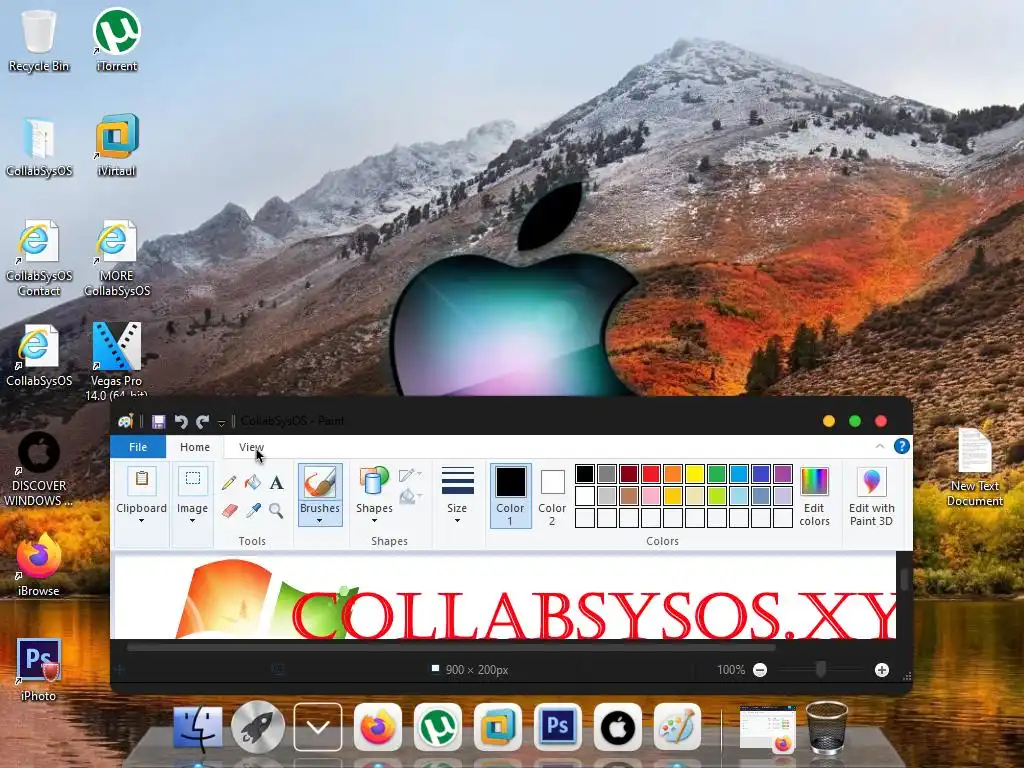Viewport: 1024px width, 768px height.
Task: Click the Brushes tool icon
Action: (319, 482)
